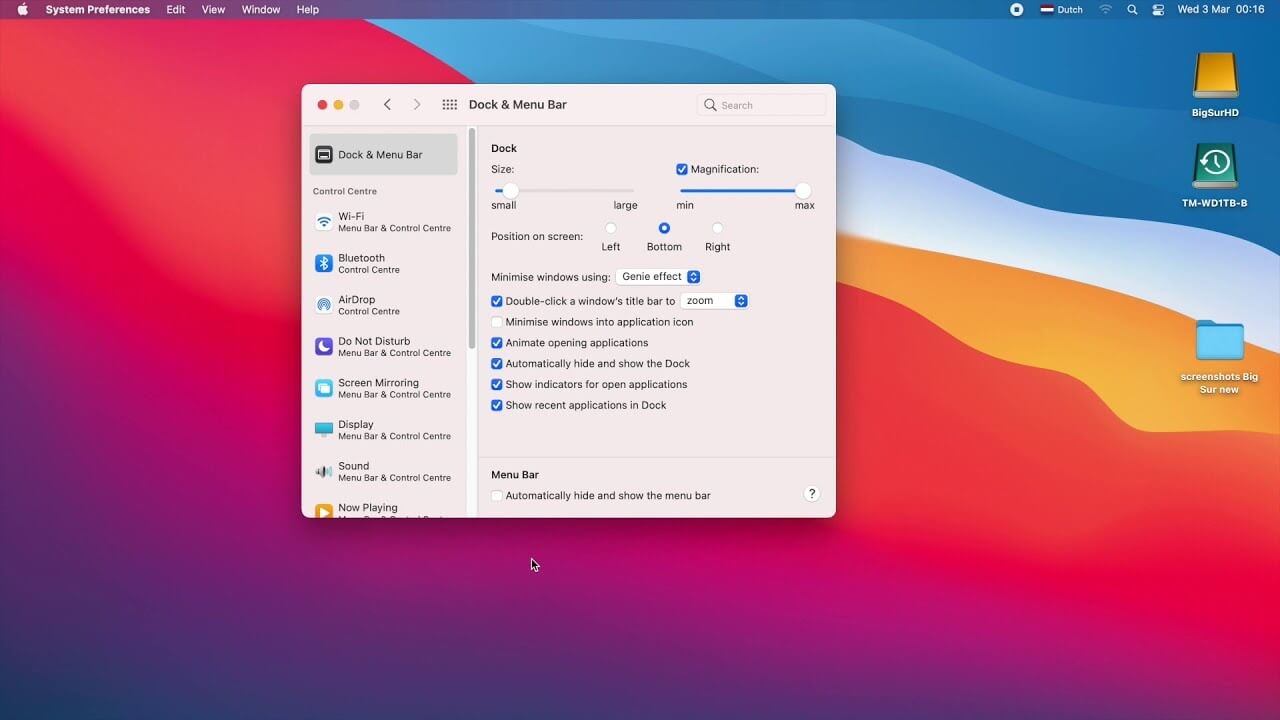Click the date and time in menu bar
Viewport: 1280px width, 720px height.
click(1221, 9)
